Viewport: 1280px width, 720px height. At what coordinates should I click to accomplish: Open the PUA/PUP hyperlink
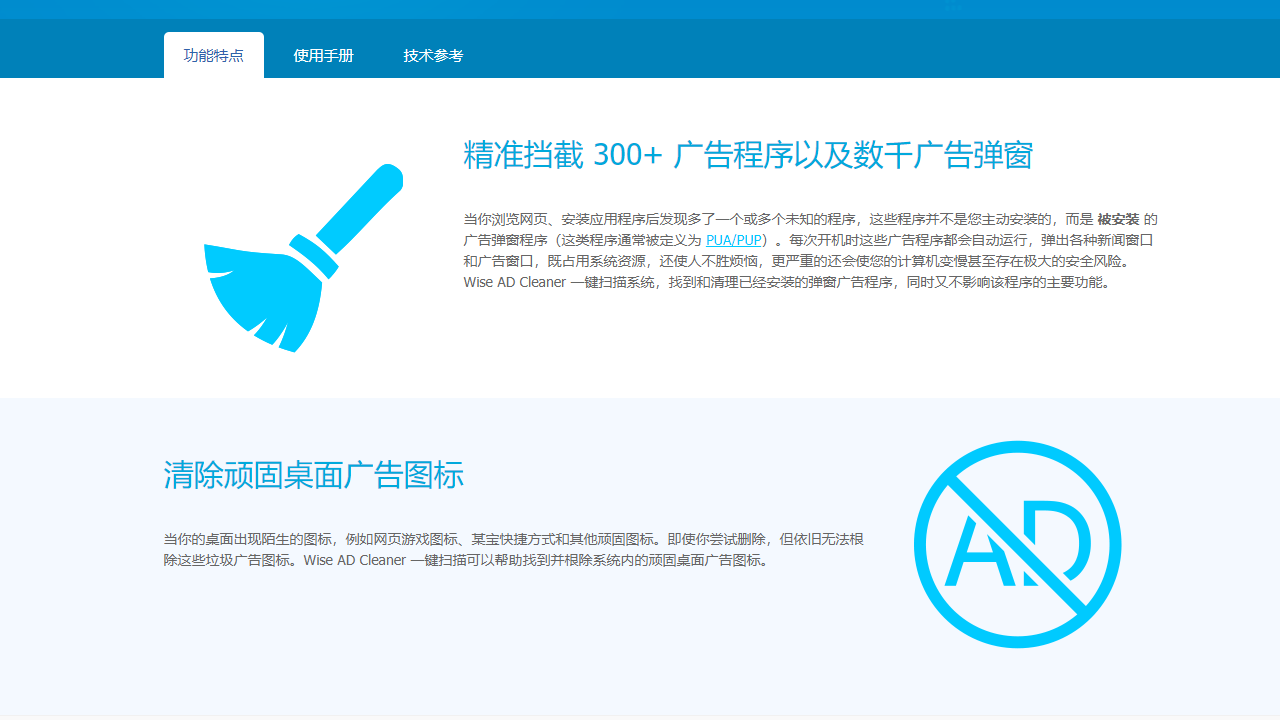coord(733,240)
